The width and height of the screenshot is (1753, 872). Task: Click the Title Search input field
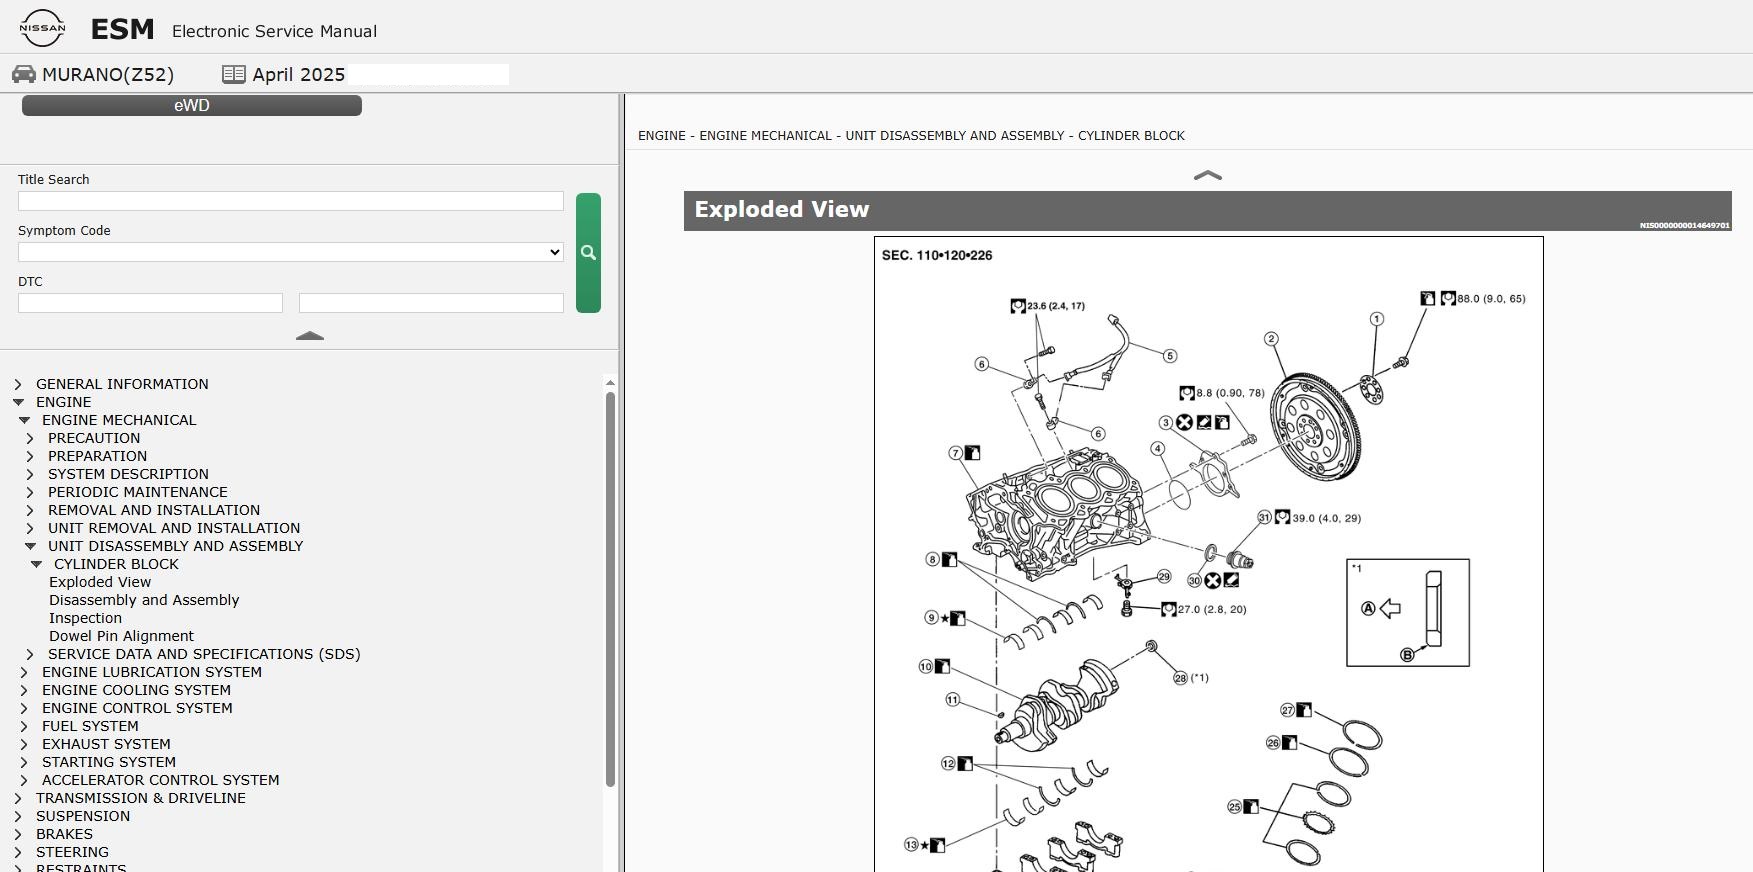(291, 201)
